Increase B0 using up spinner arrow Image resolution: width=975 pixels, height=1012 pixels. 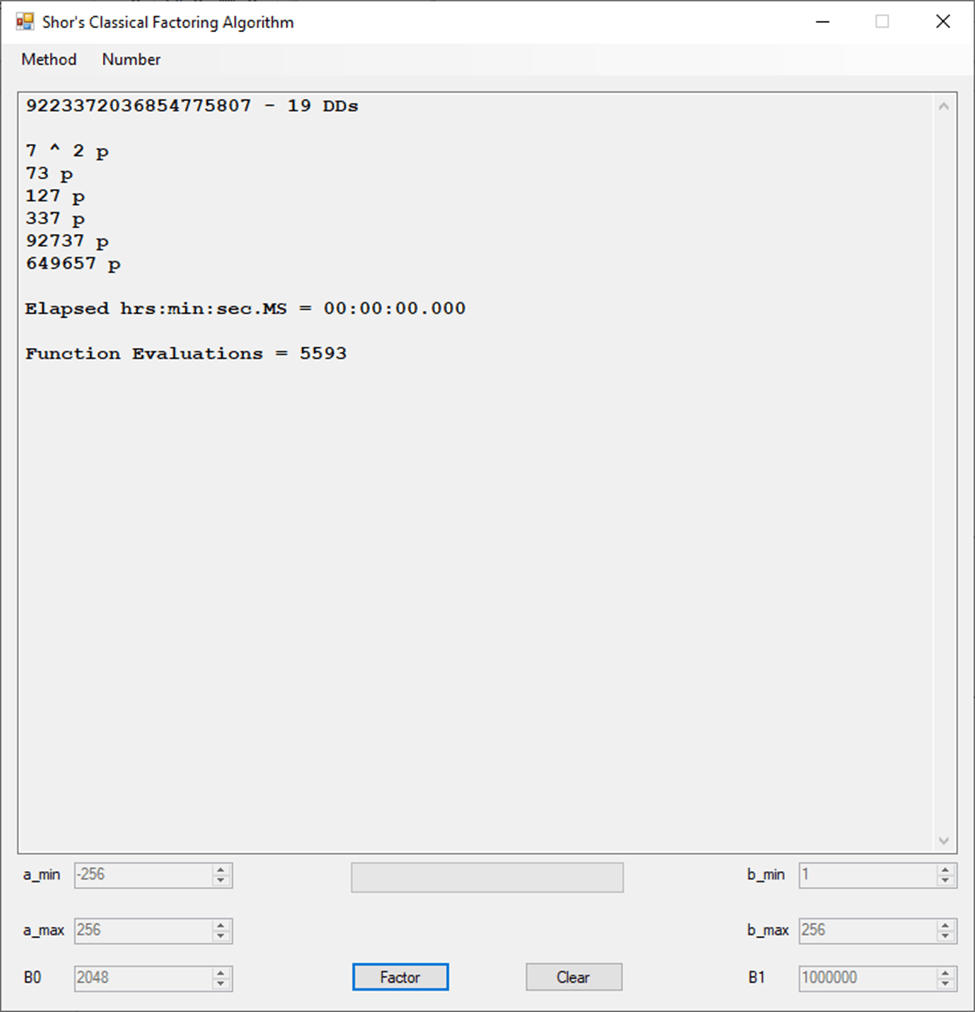point(221,973)
